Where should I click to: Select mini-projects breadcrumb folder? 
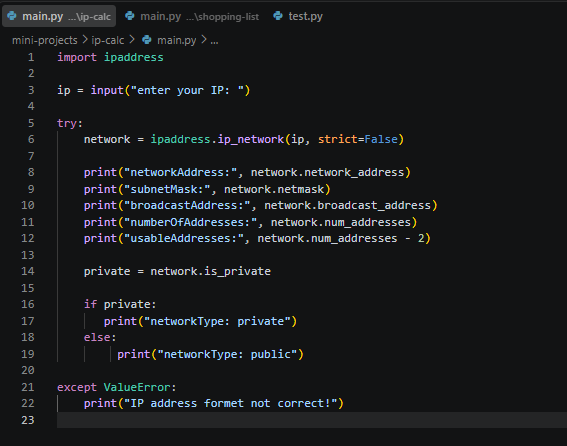[x=44, y=40]
